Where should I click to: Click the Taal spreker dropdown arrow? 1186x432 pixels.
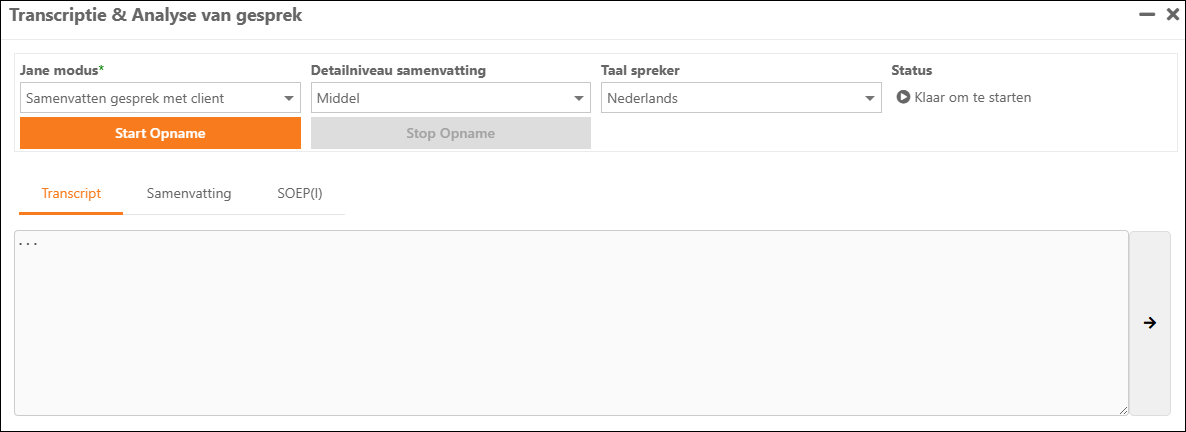click(x=869, y=98)
